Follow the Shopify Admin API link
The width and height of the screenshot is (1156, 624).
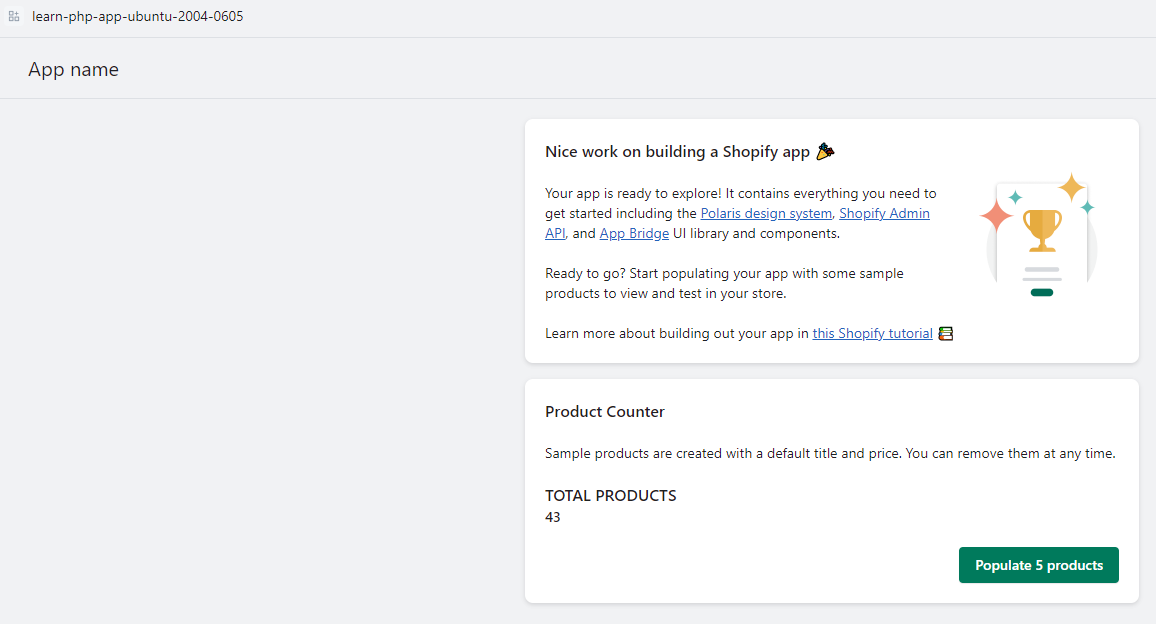(884, 214)
